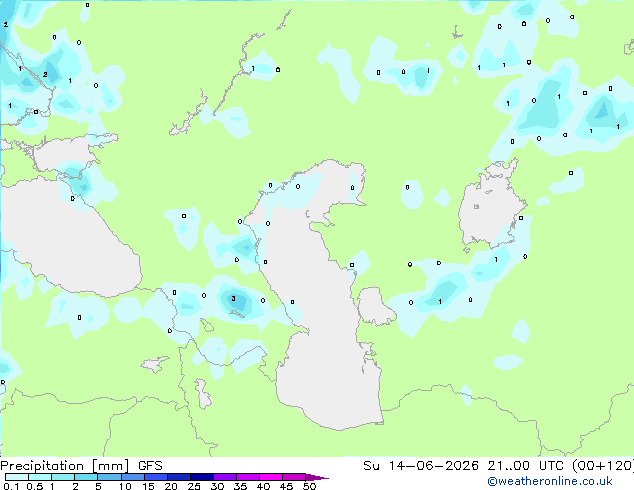634x490 pixels.
Task: Click the 0.5–1 mm legend color swatch
Action: point(40,477)
